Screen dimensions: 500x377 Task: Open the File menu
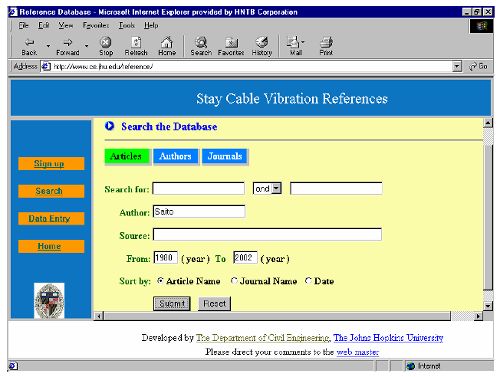point(23,25)
